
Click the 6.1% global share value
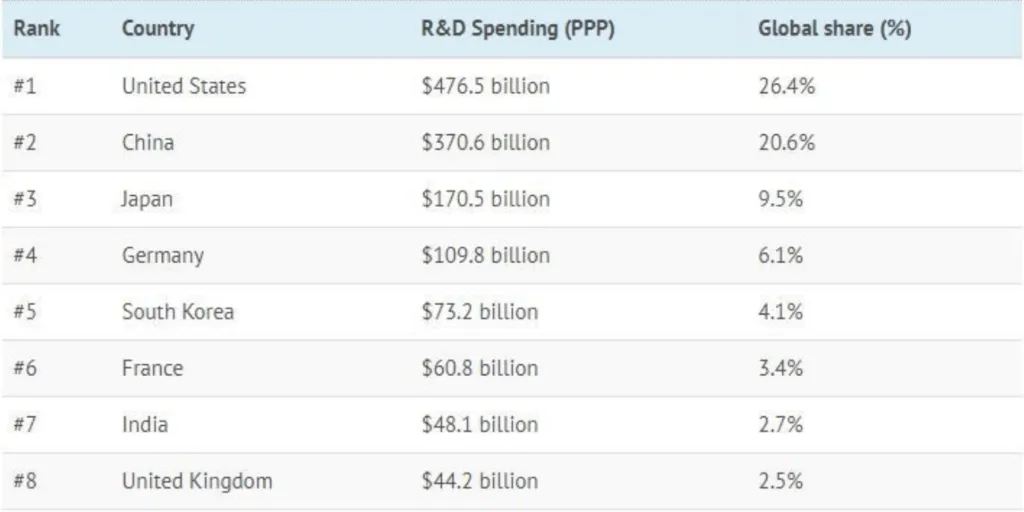780,255
